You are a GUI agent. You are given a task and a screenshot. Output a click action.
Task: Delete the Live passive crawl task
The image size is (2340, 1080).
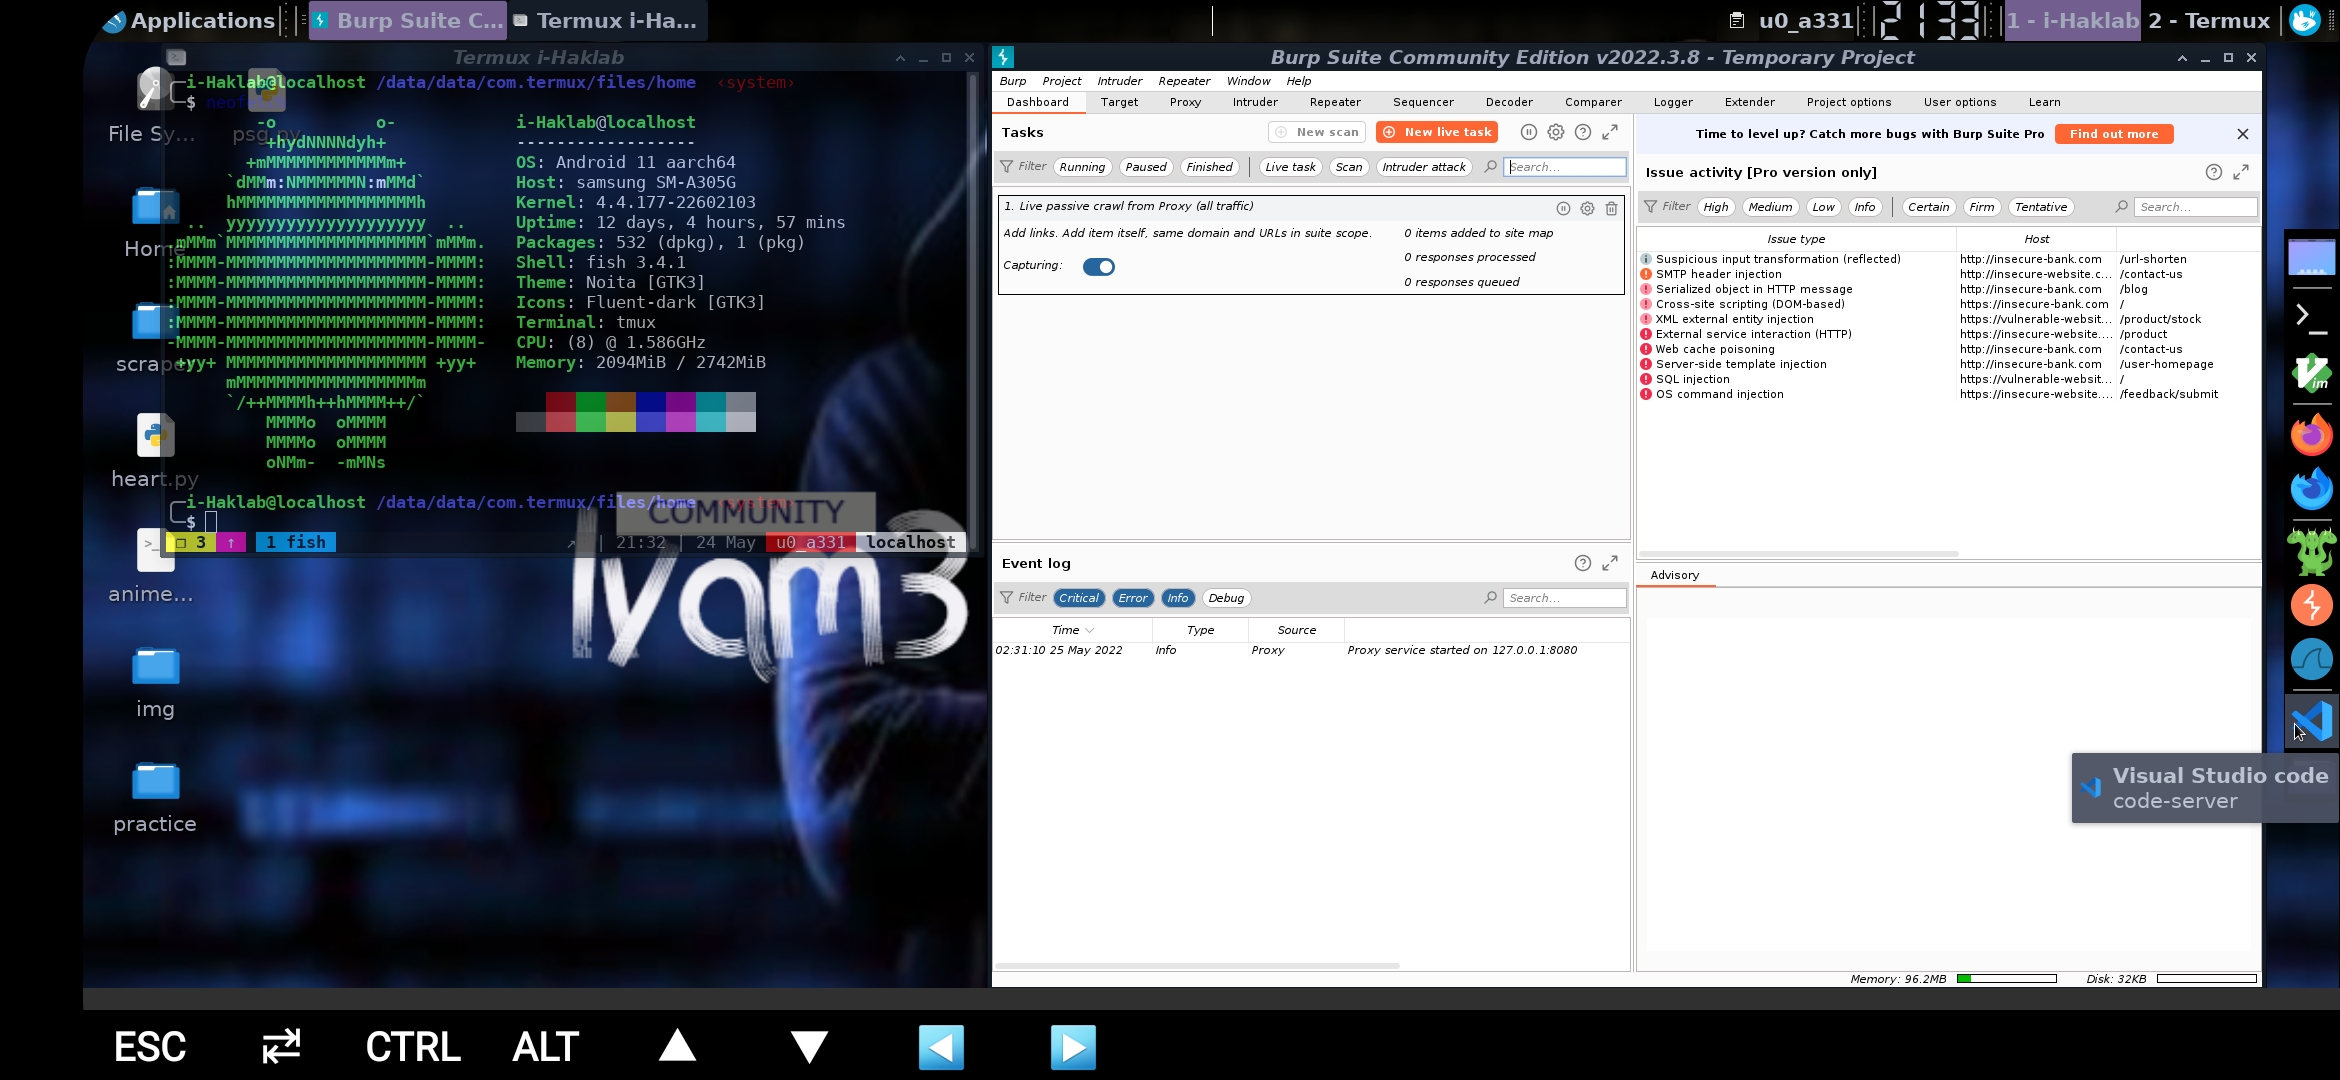click(1611, 208)
